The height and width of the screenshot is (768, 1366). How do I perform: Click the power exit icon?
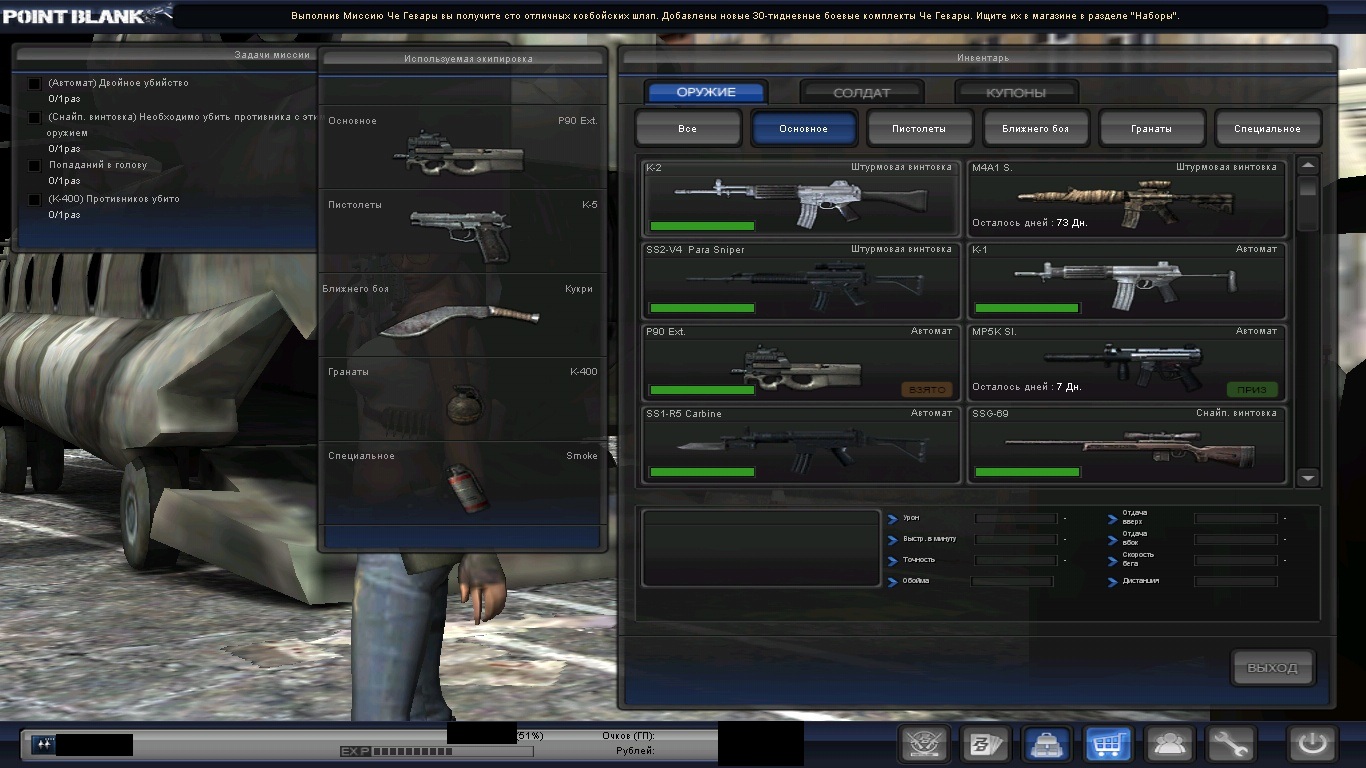[x=1312, y=744]
